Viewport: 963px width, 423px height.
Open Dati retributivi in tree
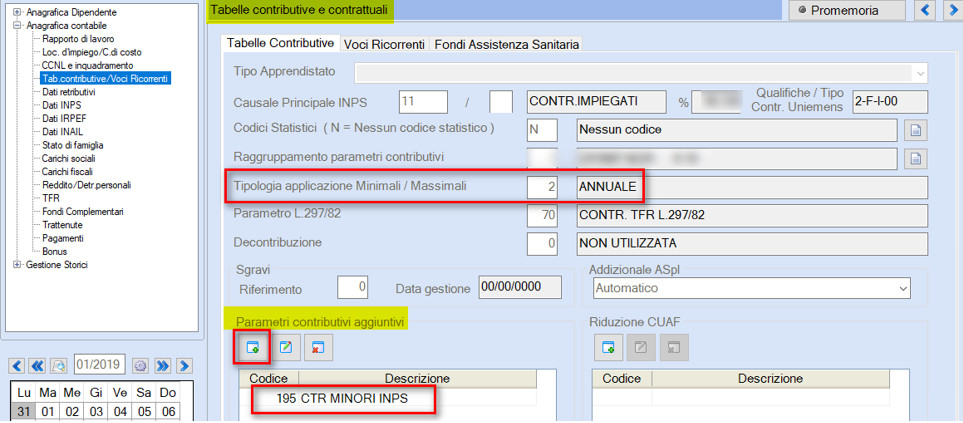click(x=68, y=91)
